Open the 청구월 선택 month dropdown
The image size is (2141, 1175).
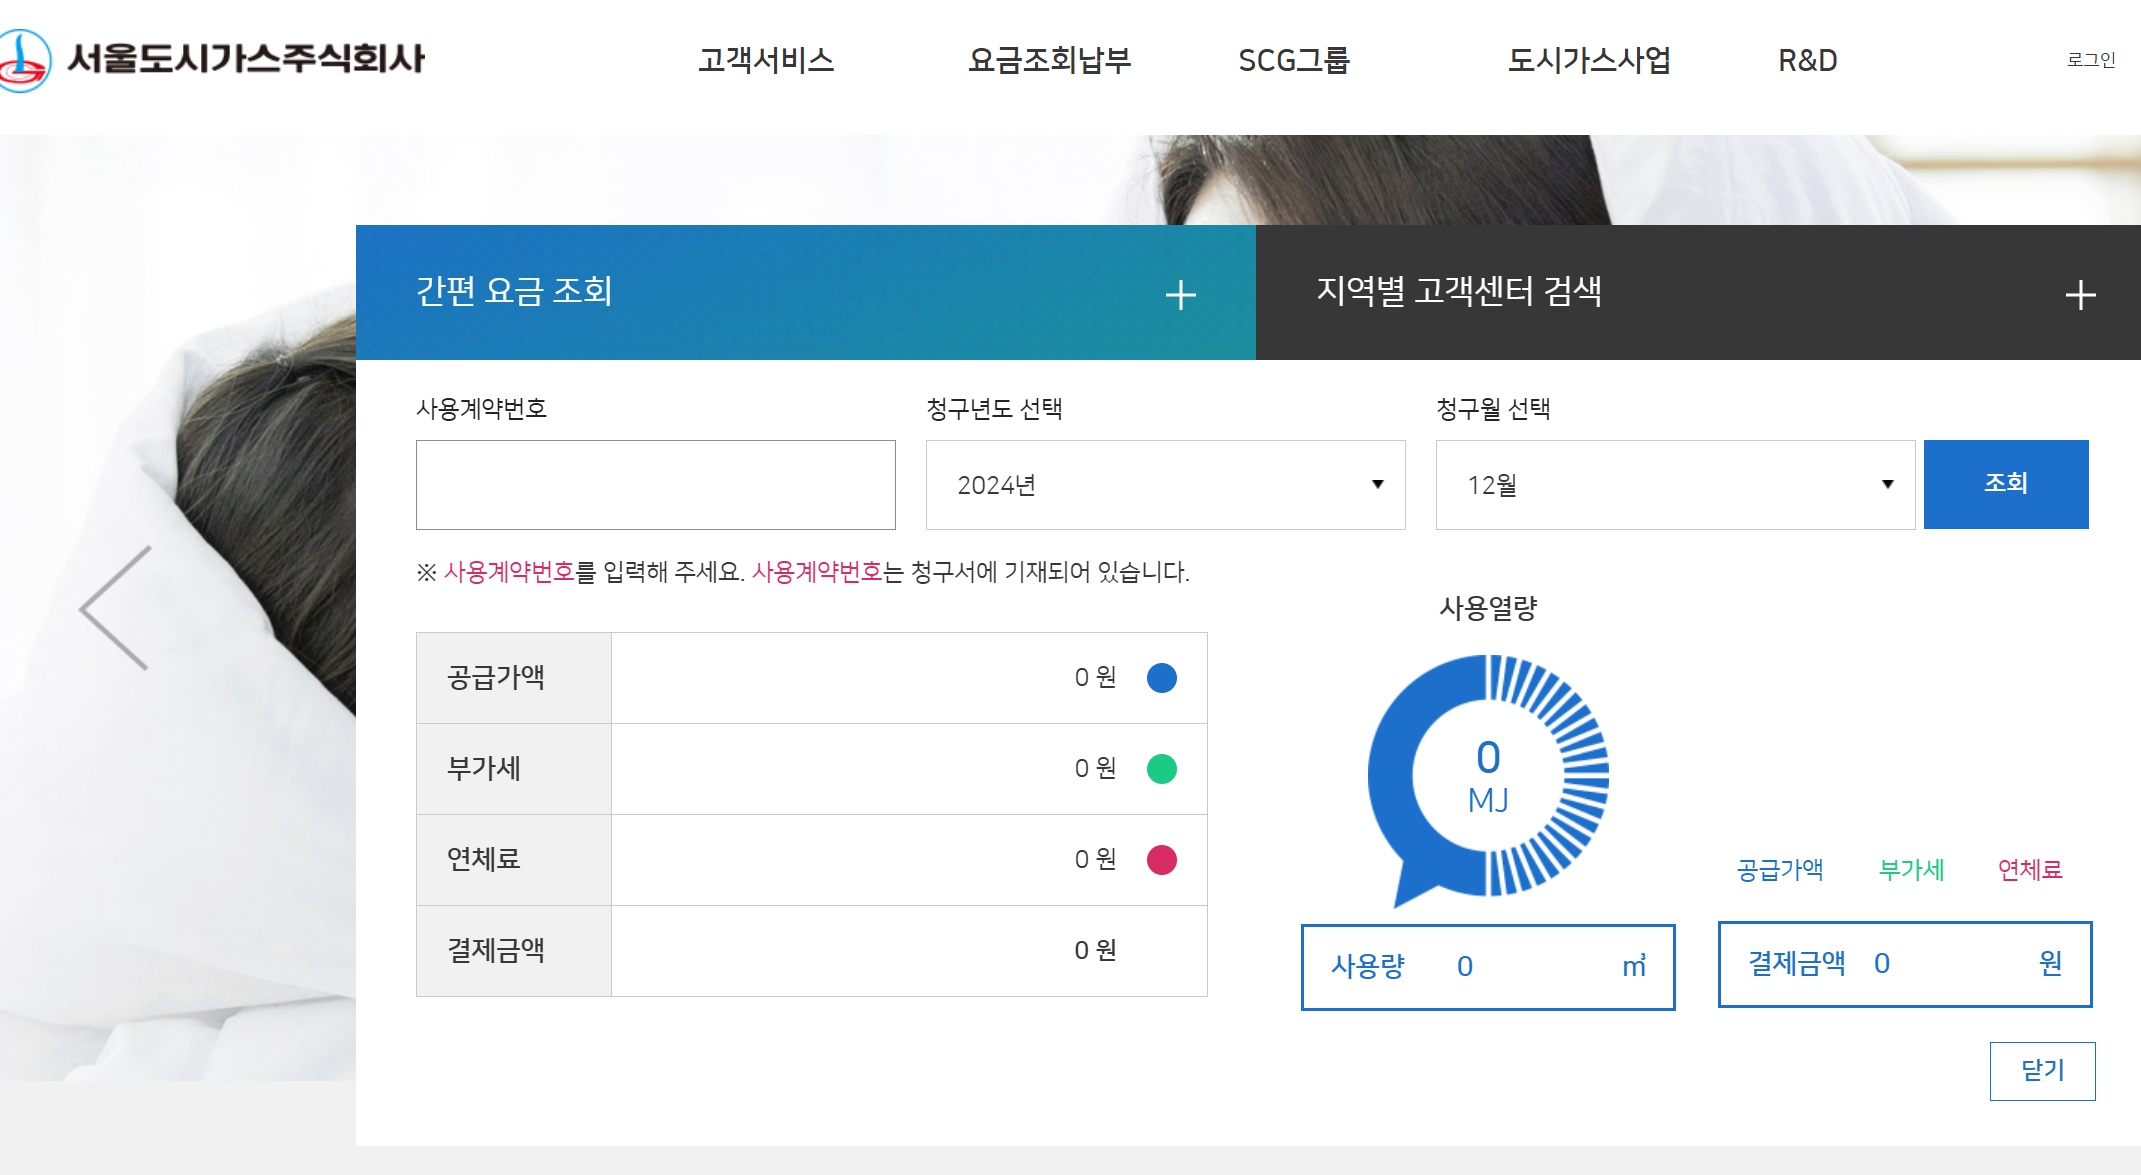pos(1673,485)
